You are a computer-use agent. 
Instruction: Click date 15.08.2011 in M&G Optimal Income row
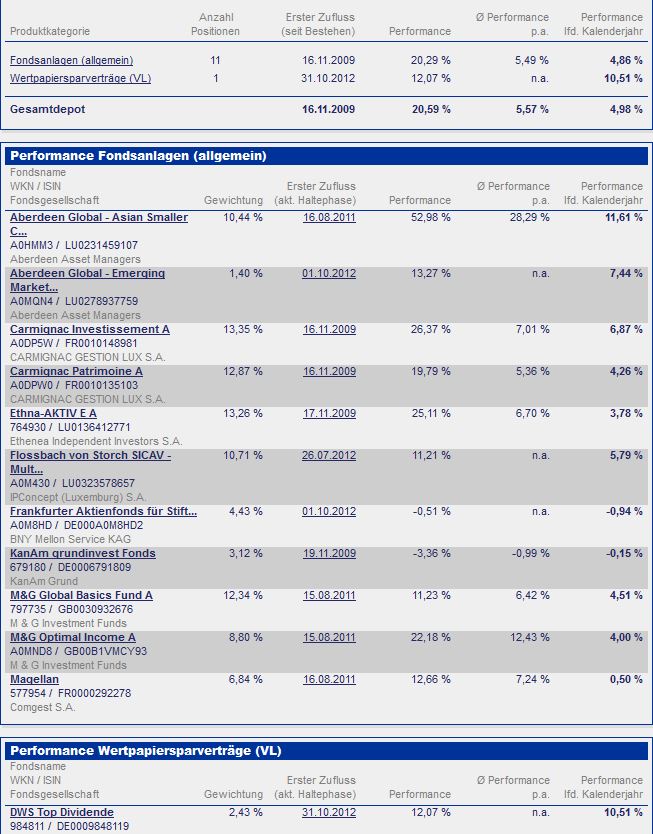point(329,637)
